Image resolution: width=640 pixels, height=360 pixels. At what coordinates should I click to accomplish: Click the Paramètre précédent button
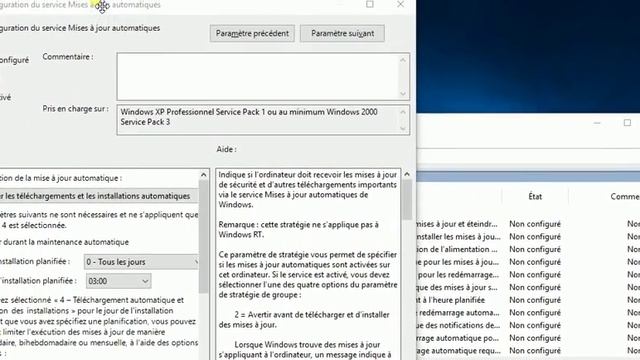pos(252,33)
